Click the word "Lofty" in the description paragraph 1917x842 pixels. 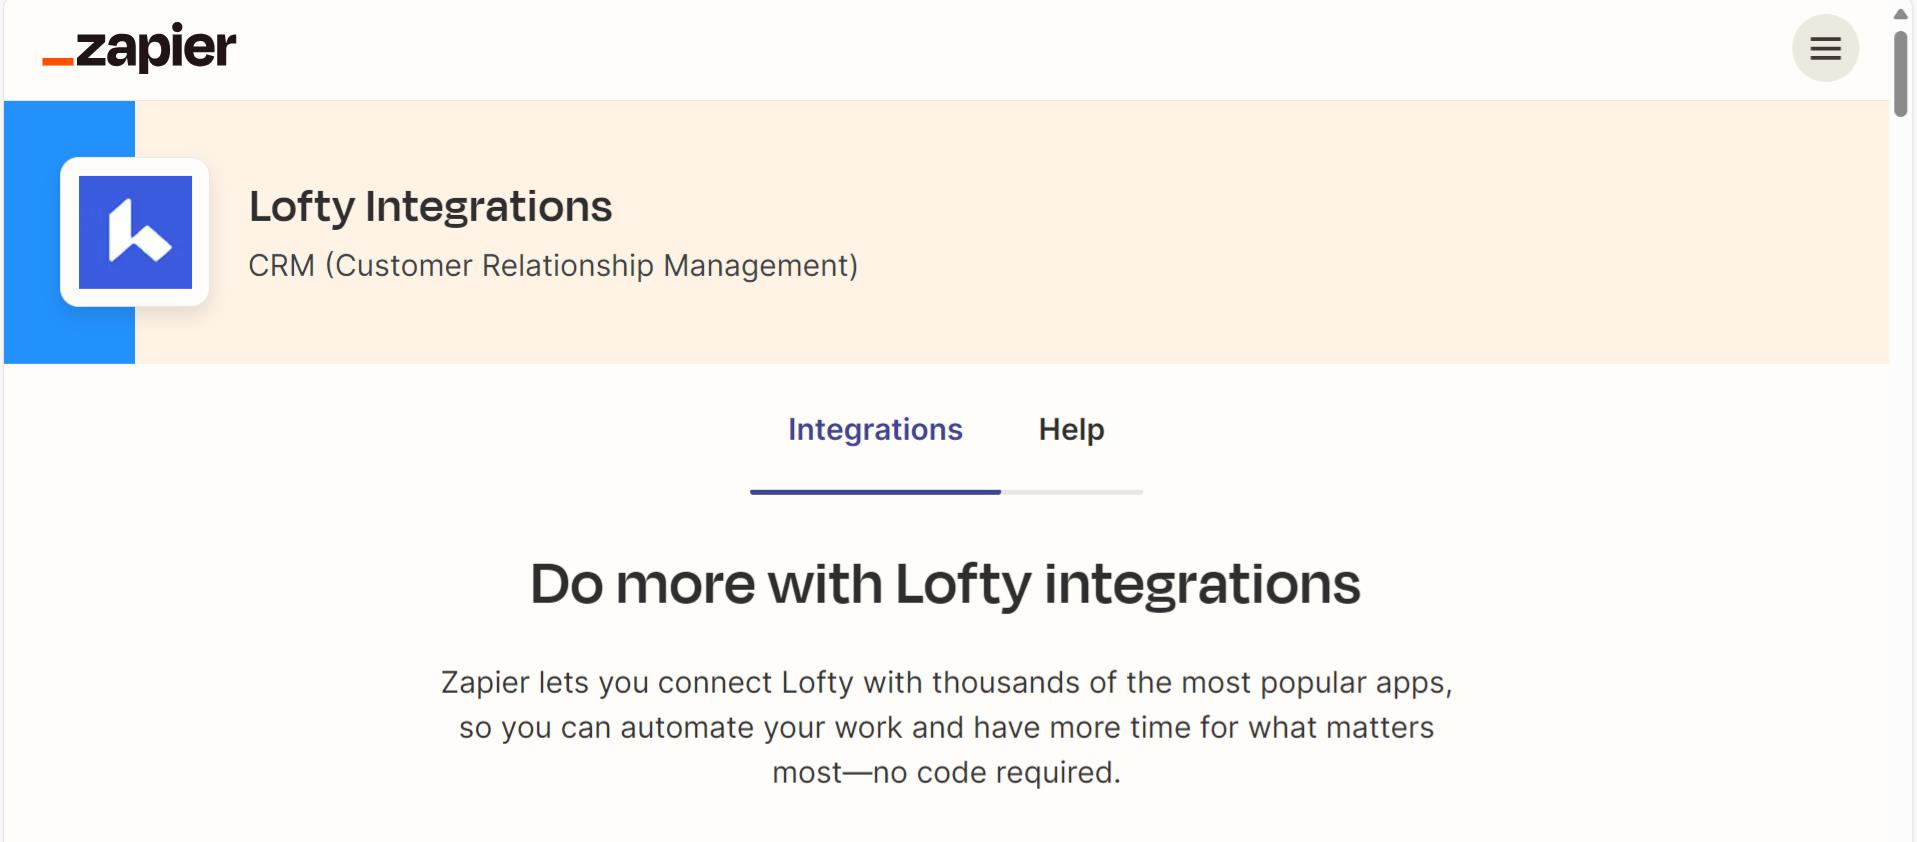click(817, 683)
